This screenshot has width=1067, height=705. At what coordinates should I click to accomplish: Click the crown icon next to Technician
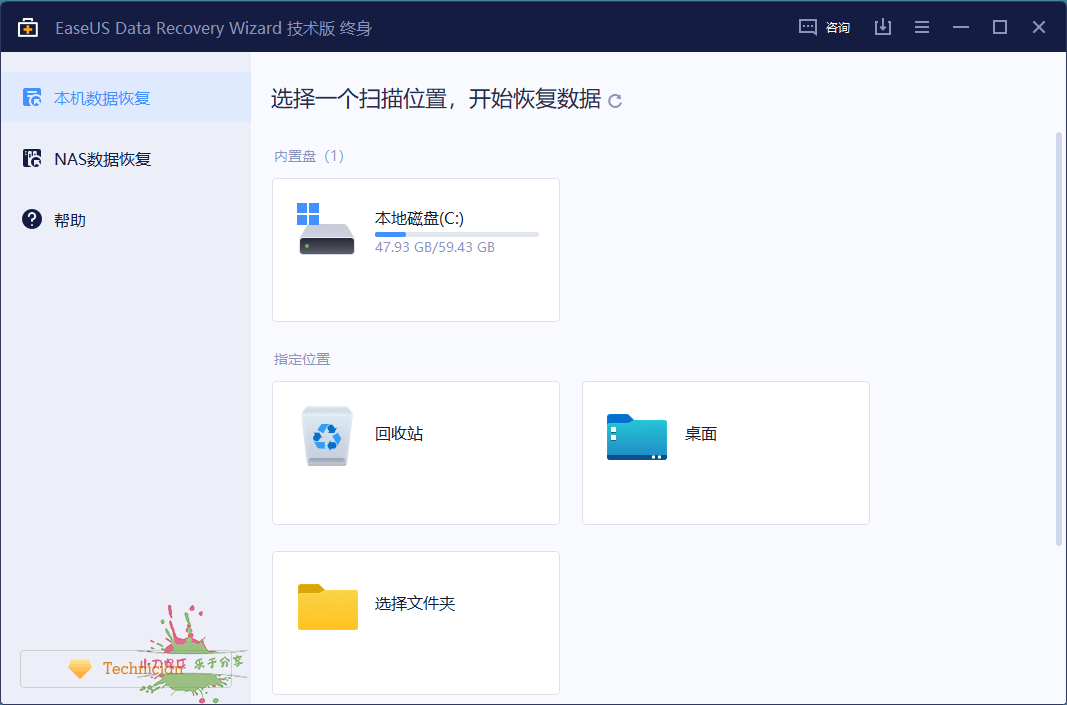80,669
